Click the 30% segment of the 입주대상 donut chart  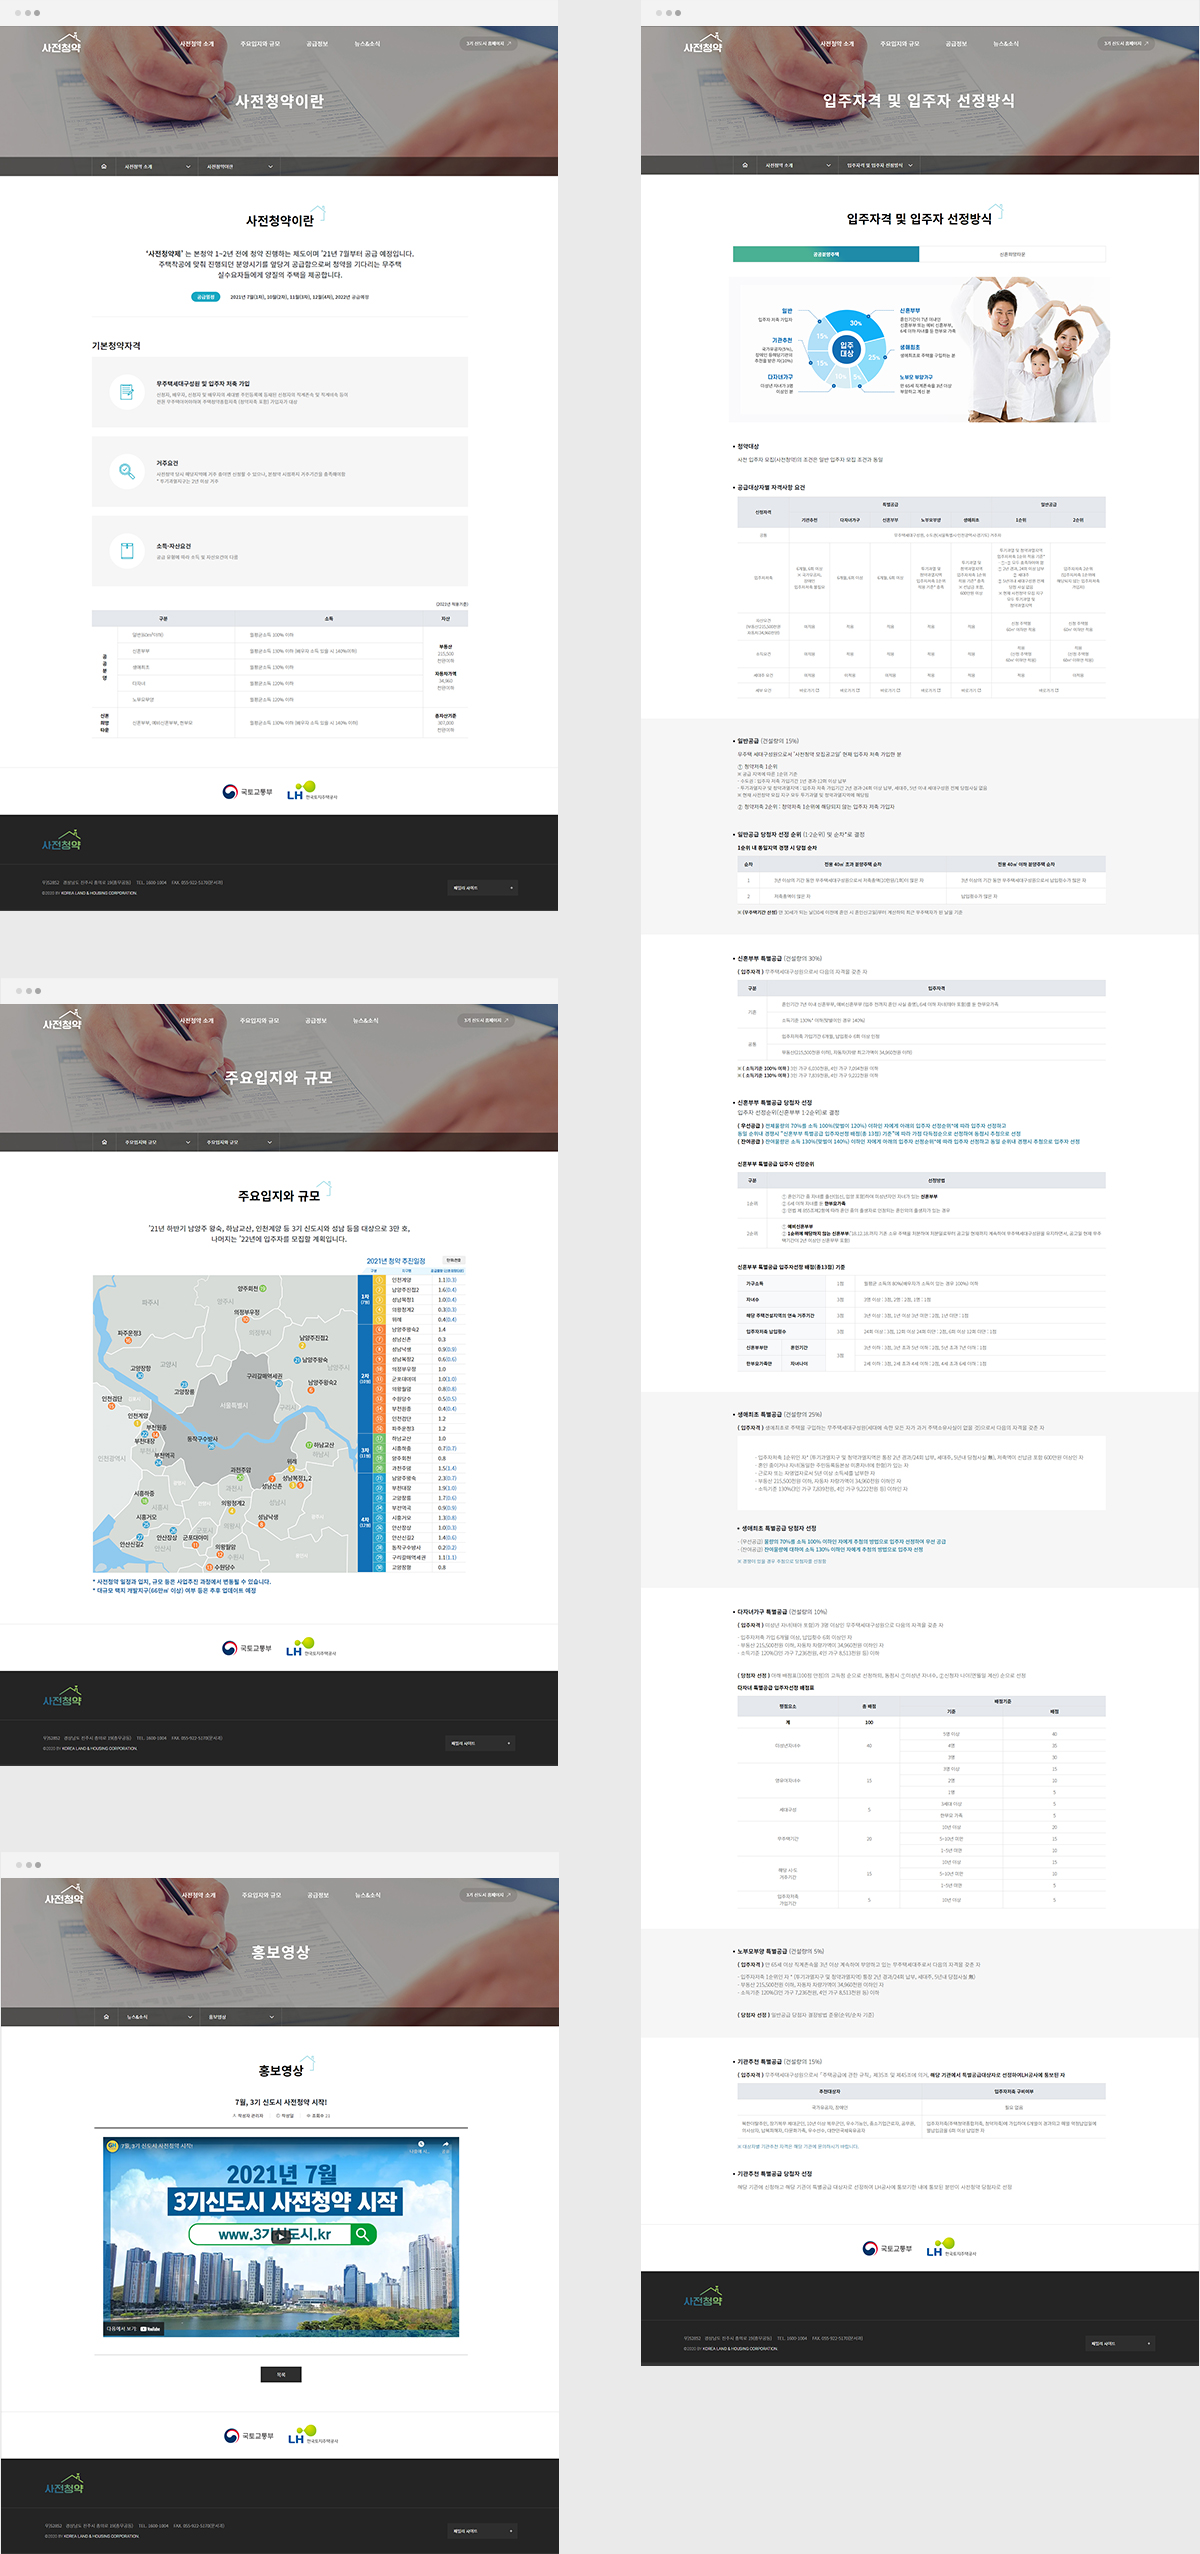(860, 325)
